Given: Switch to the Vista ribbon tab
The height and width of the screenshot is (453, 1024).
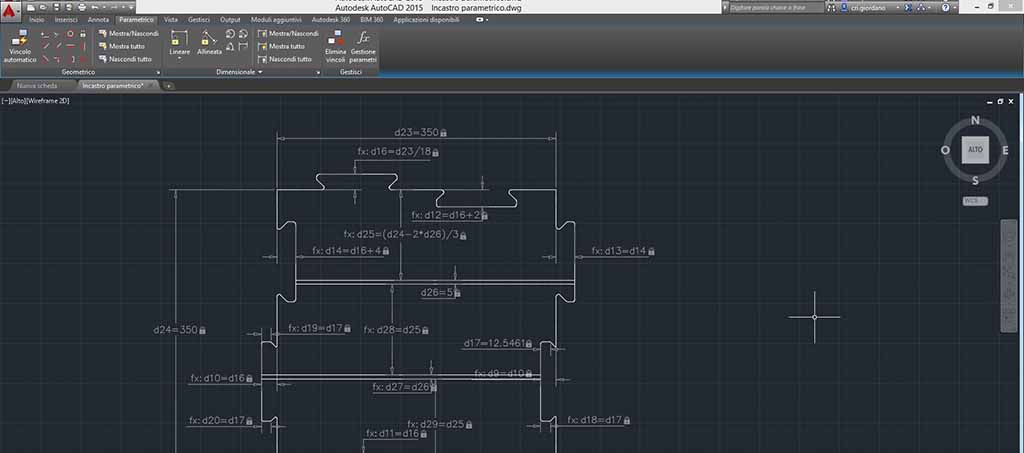Looking at the screenshot, I should click(x=170, y=20).
